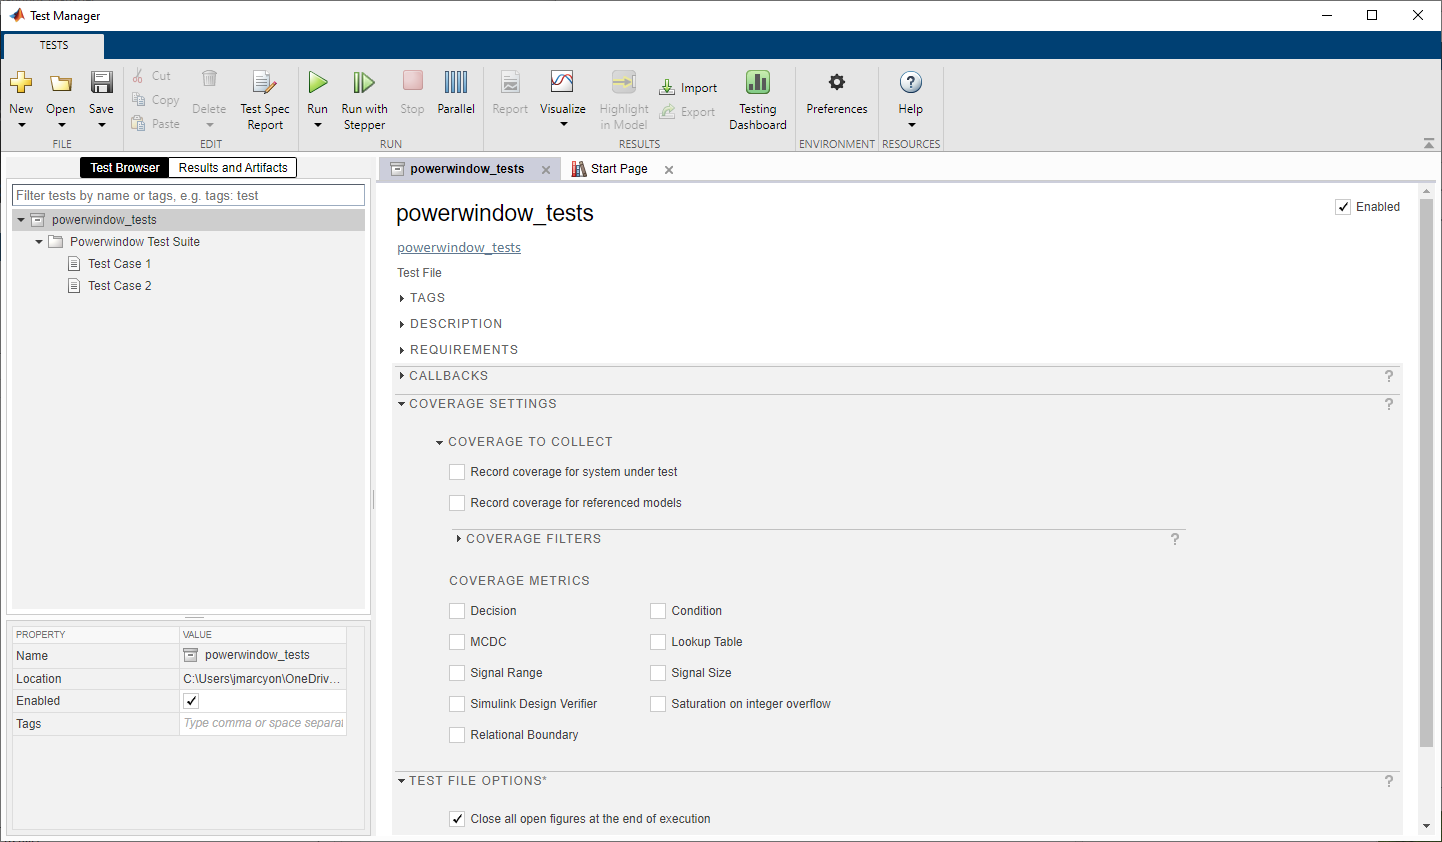The image size is (1442, 842).
Task: Collapse the Powerwindow Test Suite node
Action: point(39,242)
